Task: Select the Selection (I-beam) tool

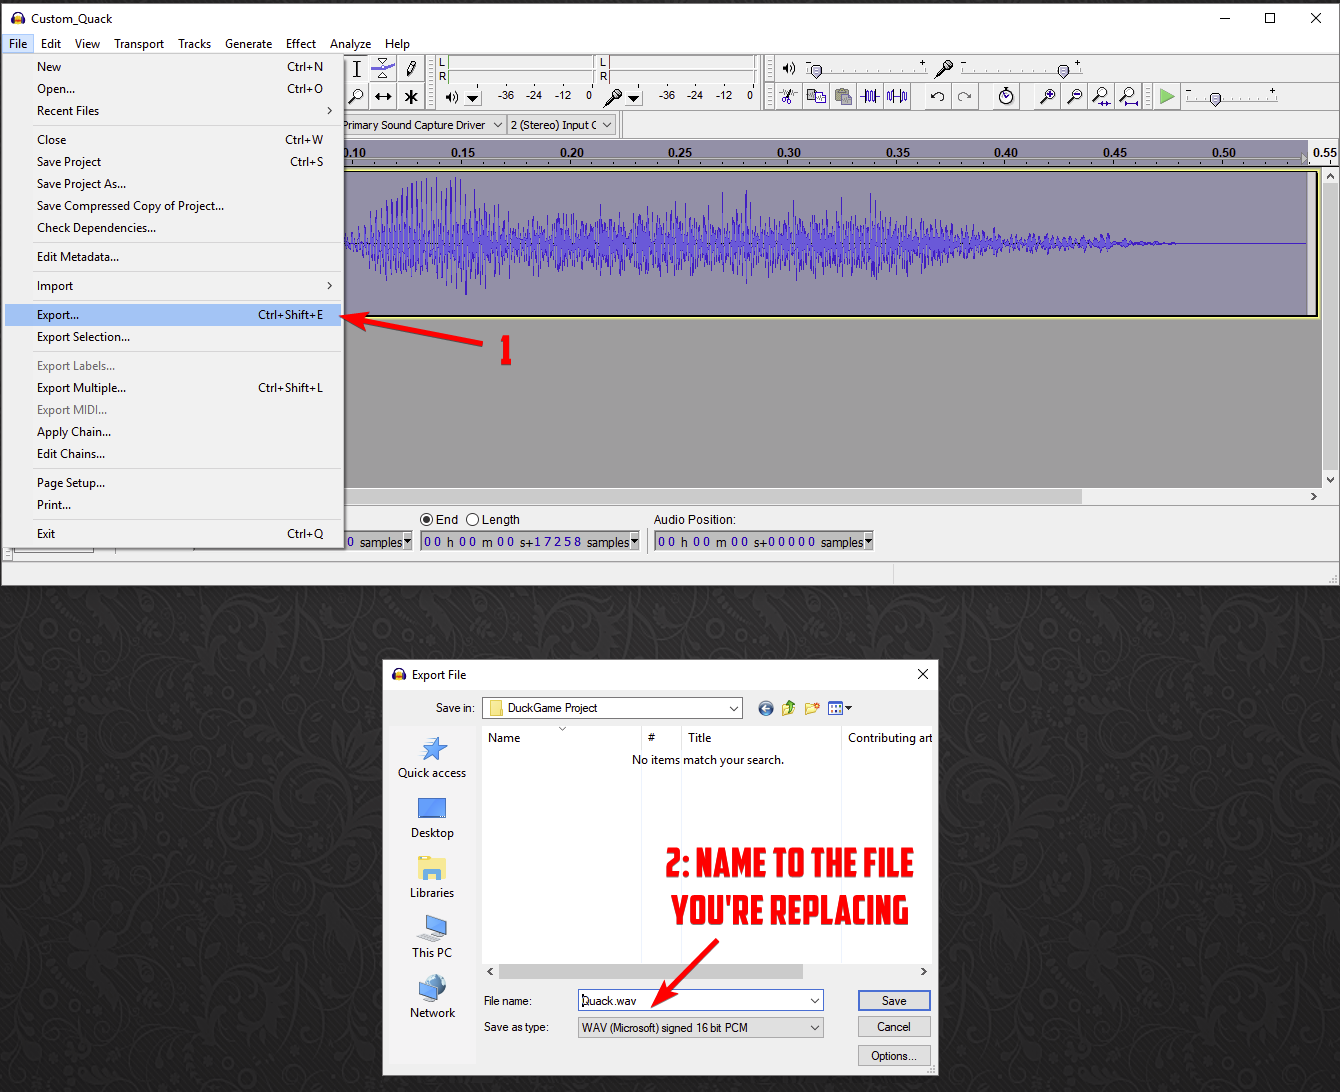Action: pos(357,69)
